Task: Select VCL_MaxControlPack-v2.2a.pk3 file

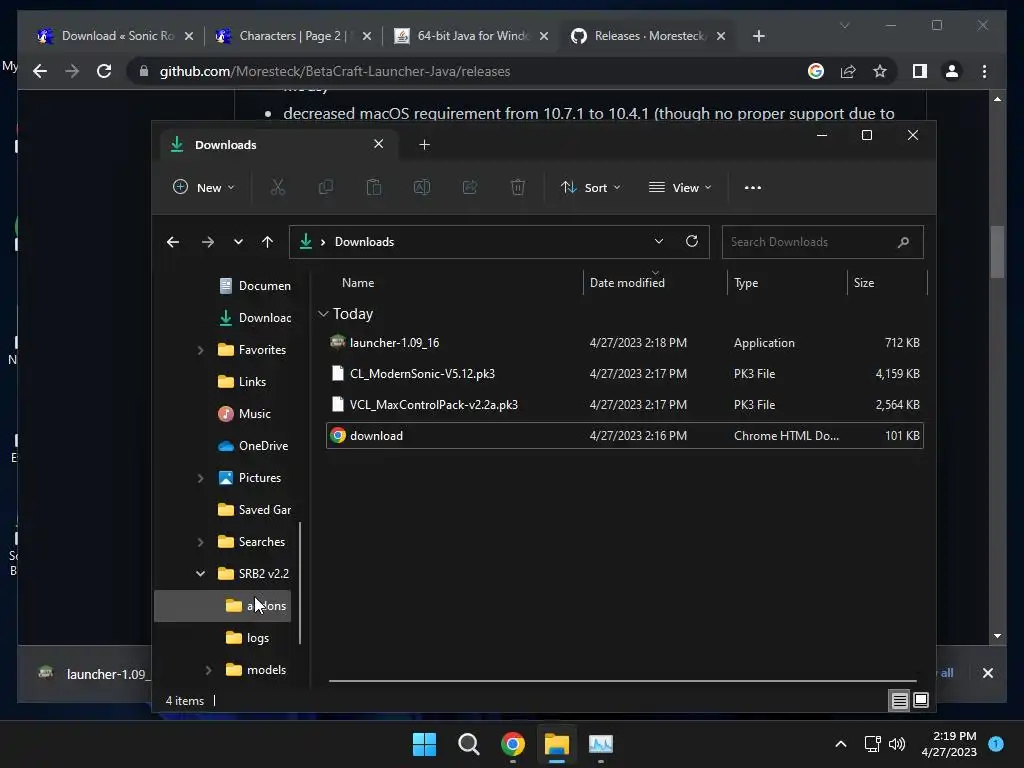Action: [x=624, y=405]
